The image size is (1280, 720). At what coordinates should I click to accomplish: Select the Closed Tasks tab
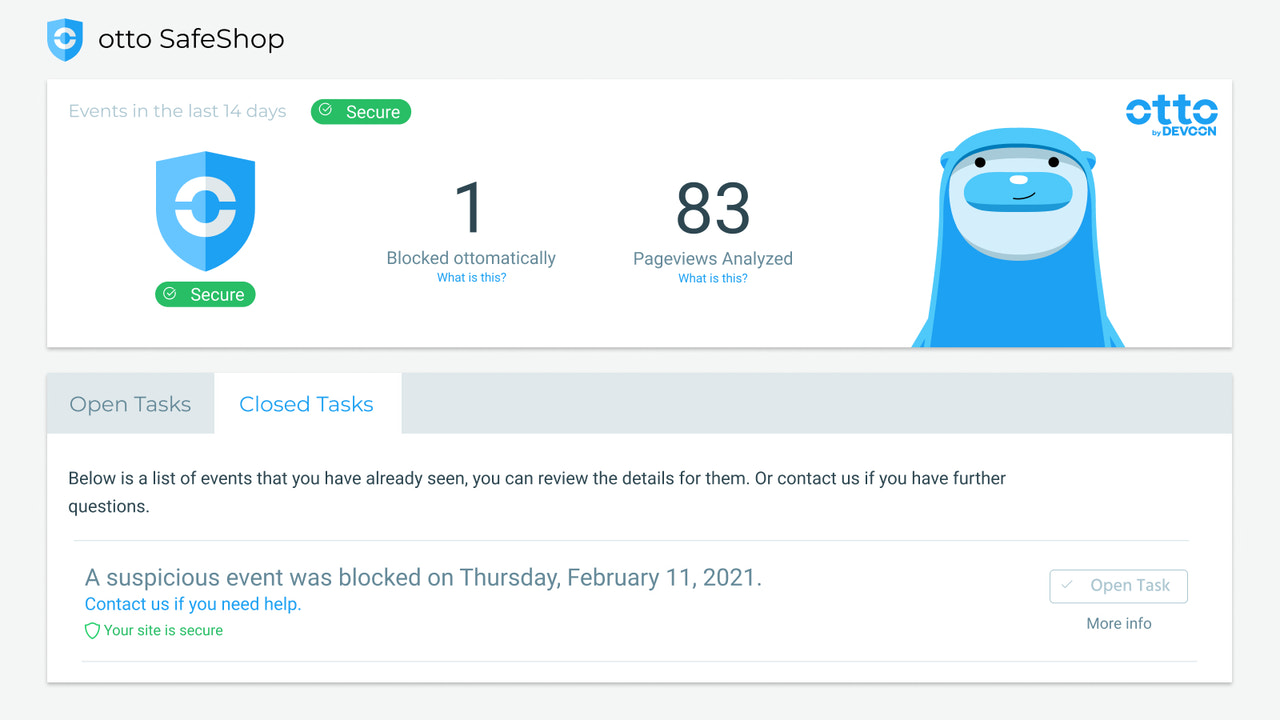(x=306, y=403)
